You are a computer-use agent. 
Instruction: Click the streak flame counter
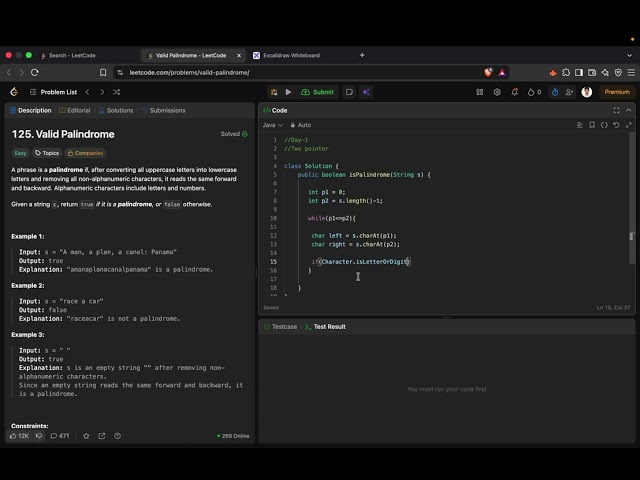[x=534, y=92]
